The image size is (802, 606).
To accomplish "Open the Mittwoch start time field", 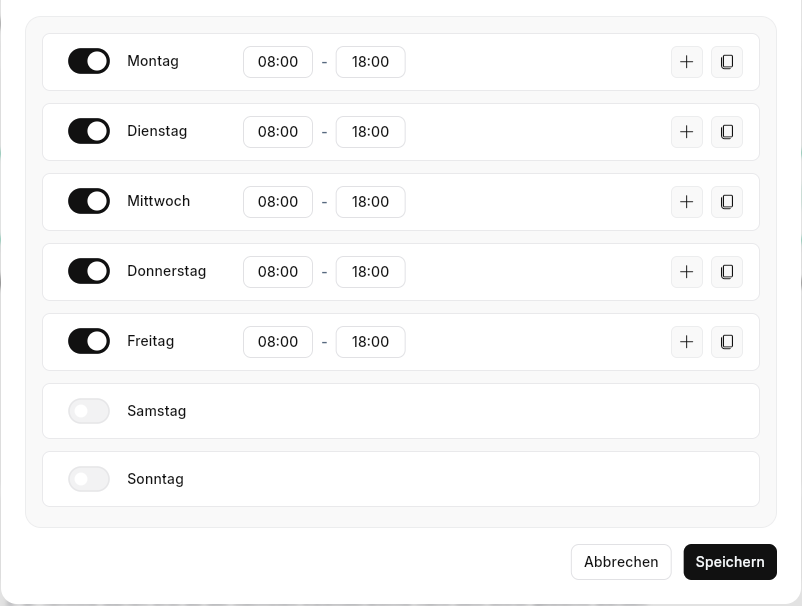I will point(278,202).
